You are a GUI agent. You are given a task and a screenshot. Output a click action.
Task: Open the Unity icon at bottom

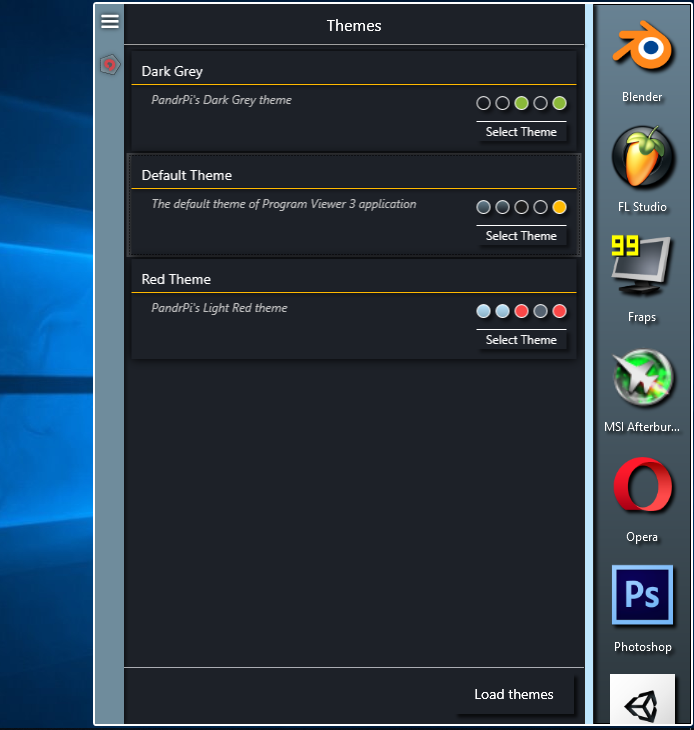coord(642,700)
